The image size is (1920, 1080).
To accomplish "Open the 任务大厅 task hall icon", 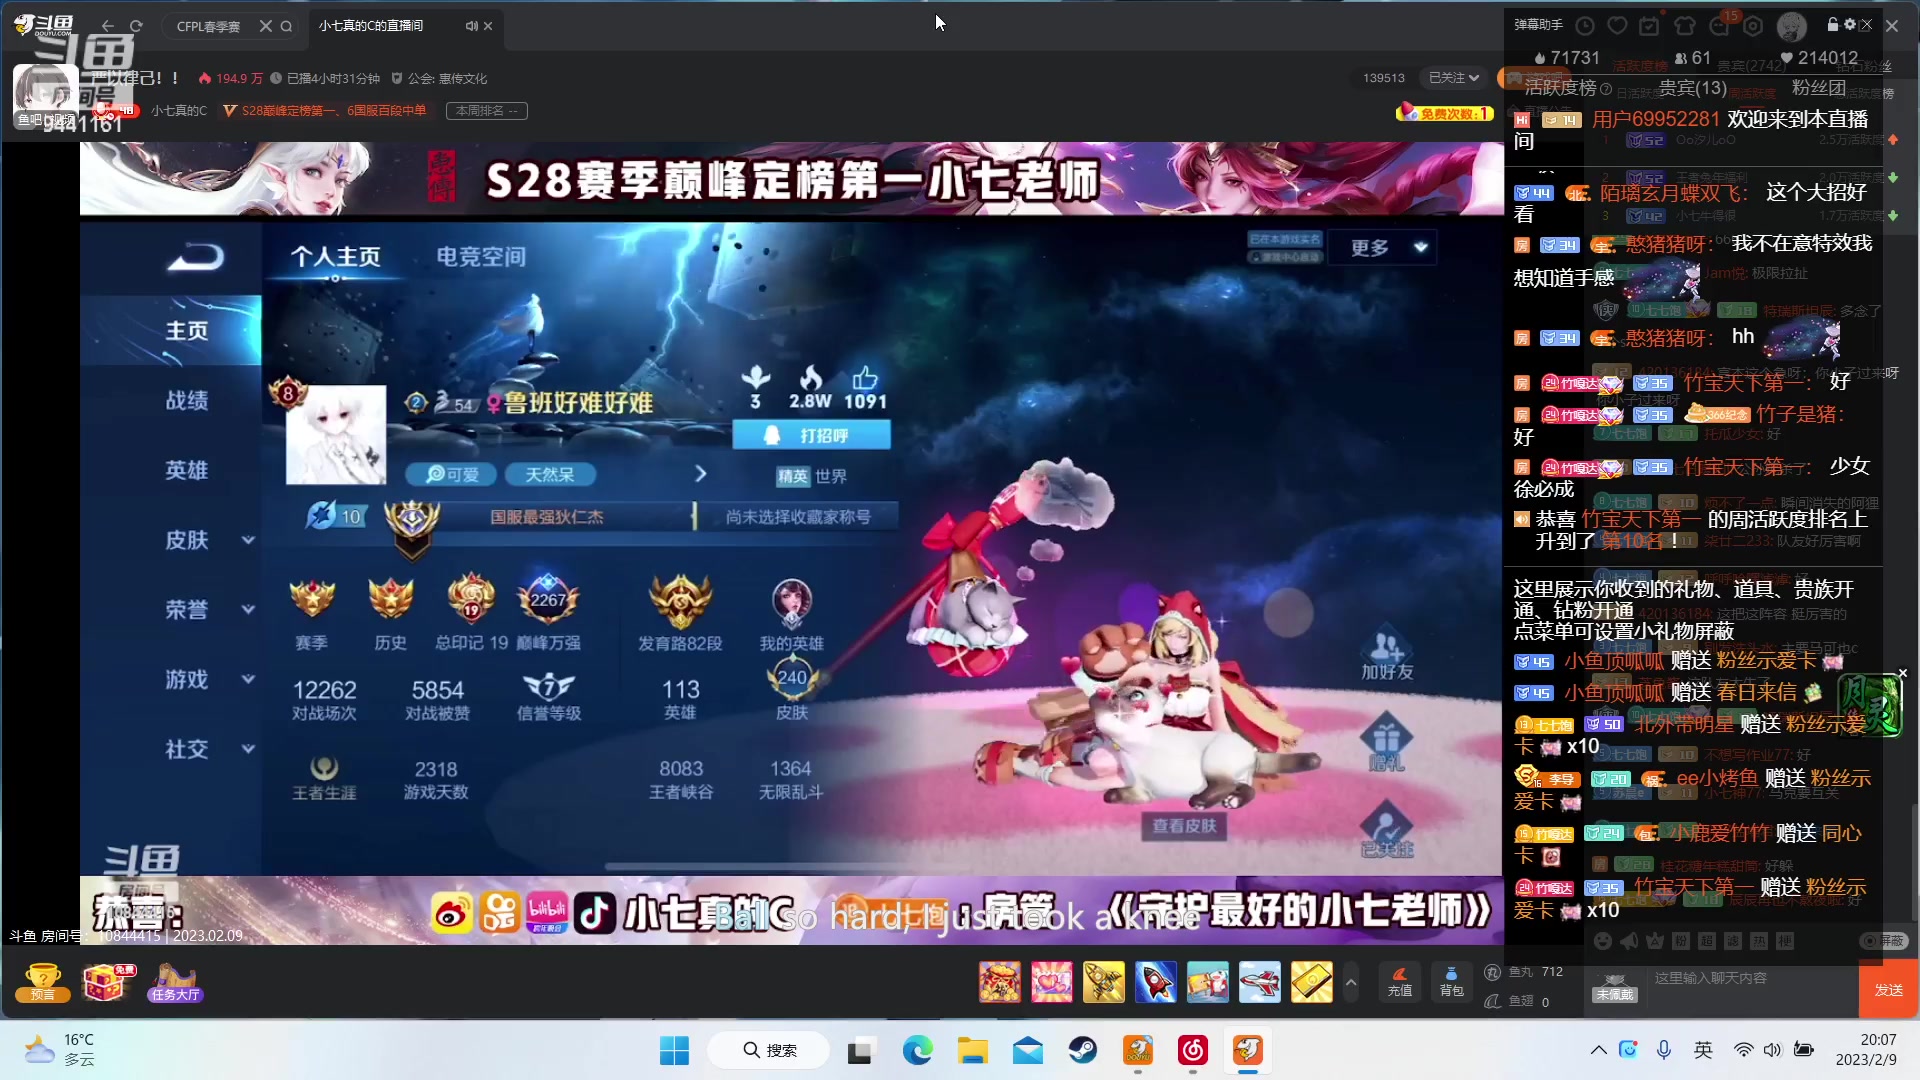I will click(x=175, y=982).
